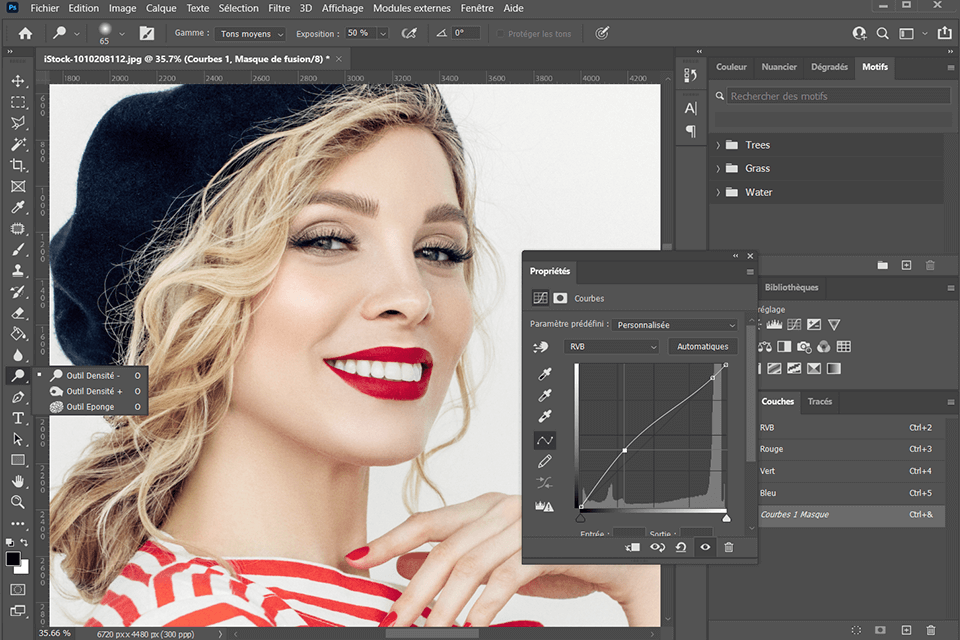Select the Rouge channel
Image resolution: width=960 pixels, height=640 pixels.
tap(851, 449)
